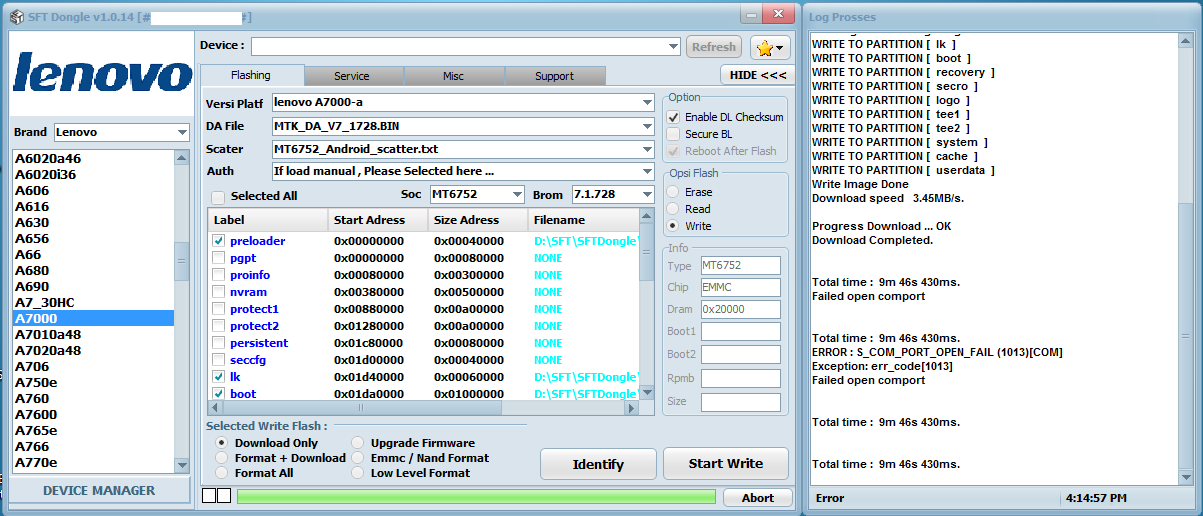Select model A7010a48 in the list
Image resolution: width=1203 pixels, height=516 pixels.
click(x=93, y=334)
